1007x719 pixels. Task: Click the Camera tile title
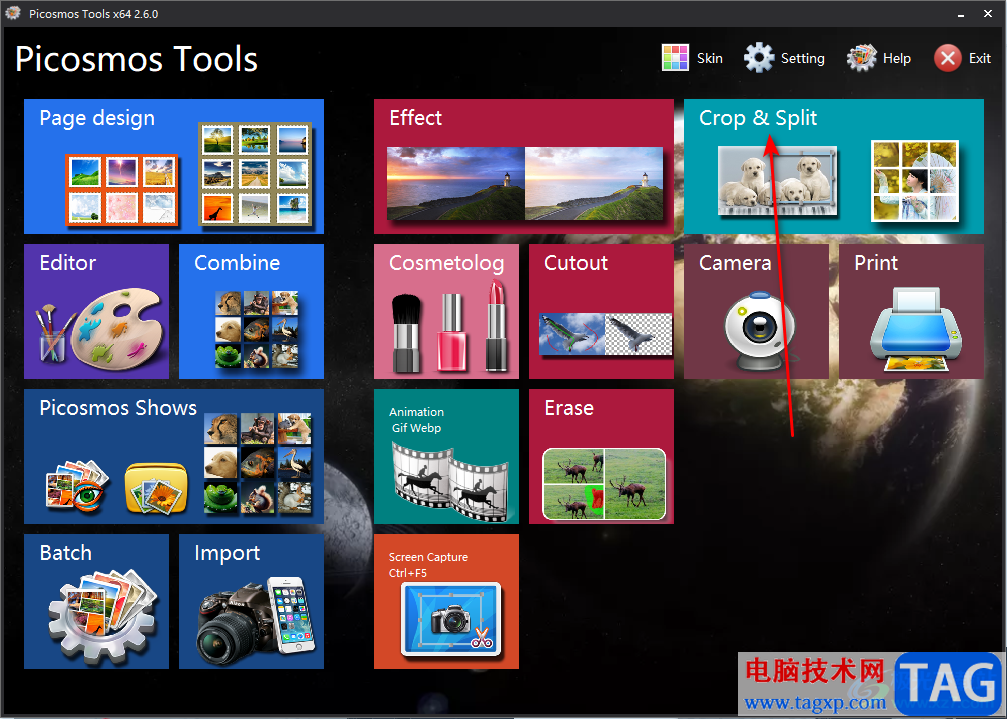click(735, 263)
